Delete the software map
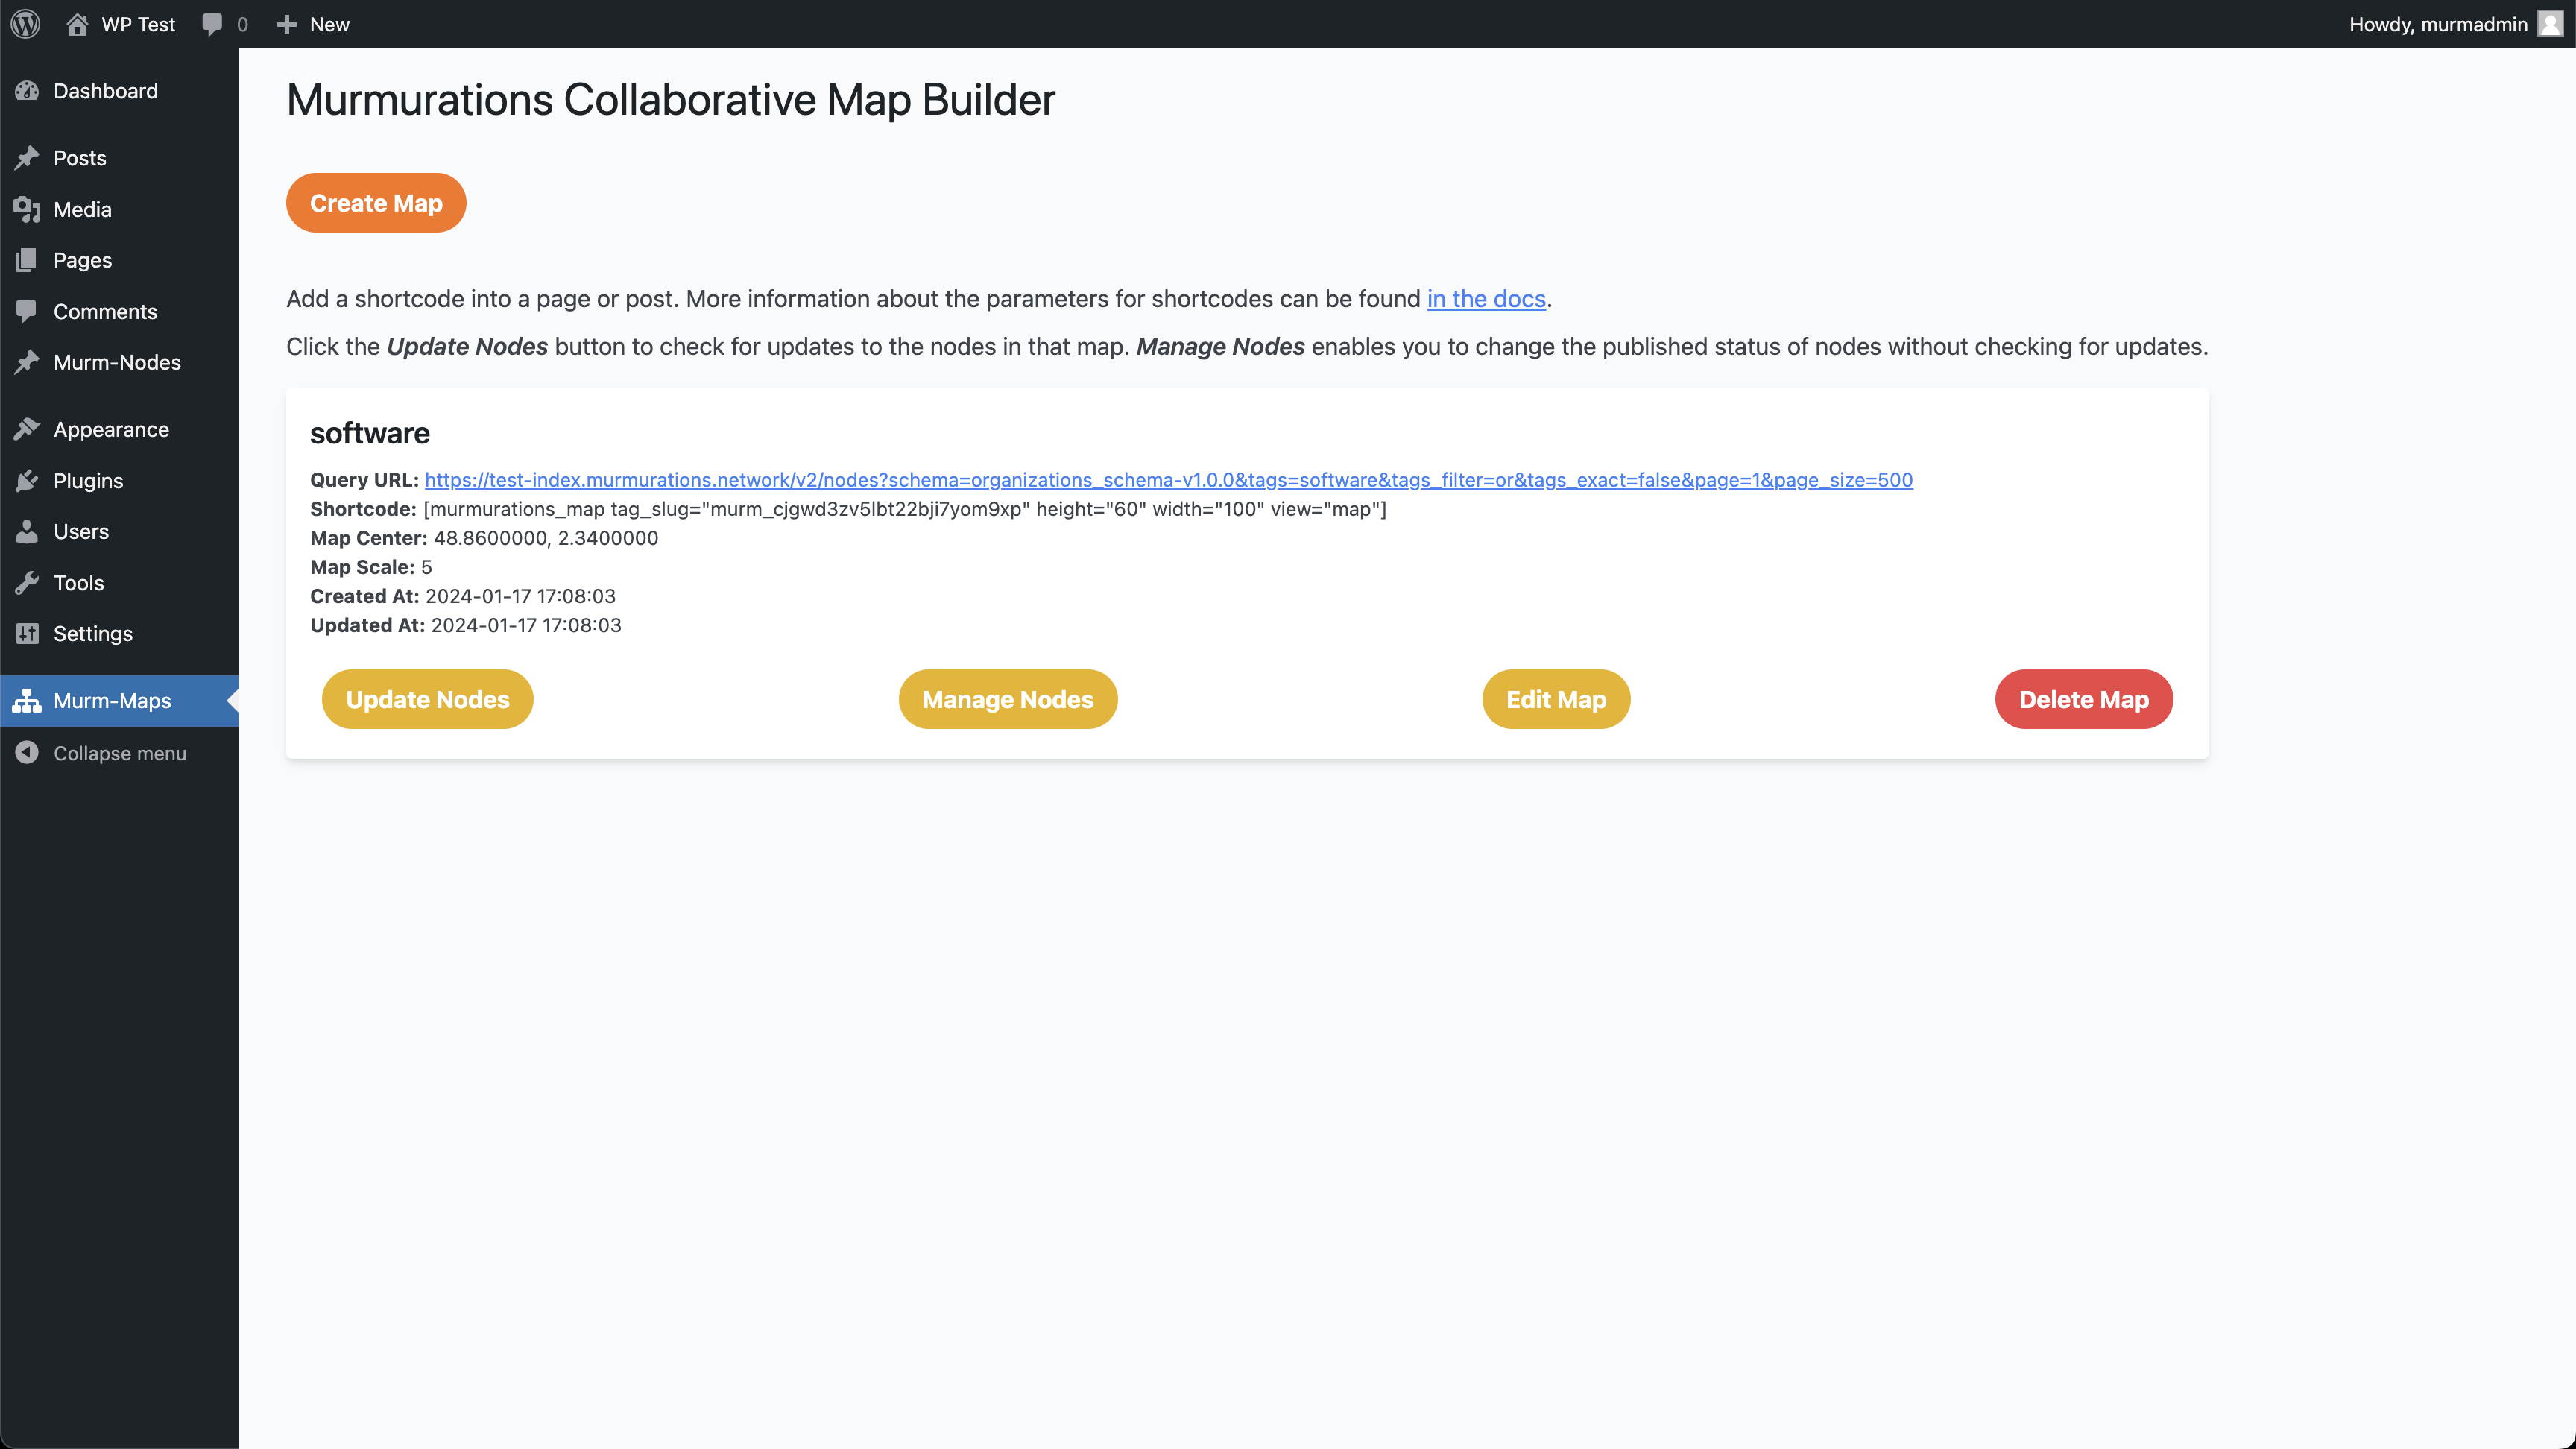Image resolution: width=2576 pixels, height=1449 pixels. pos(2083,699)
